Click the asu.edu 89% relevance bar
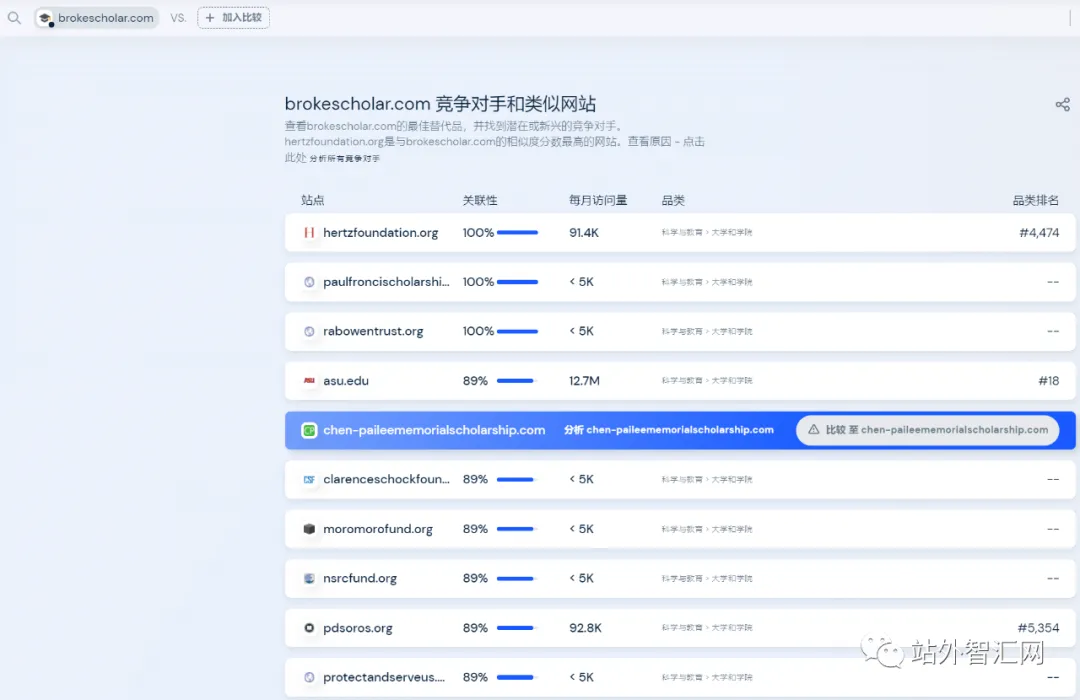The image size is (1080, 700). pyautogui.click(x=515, y=380)
